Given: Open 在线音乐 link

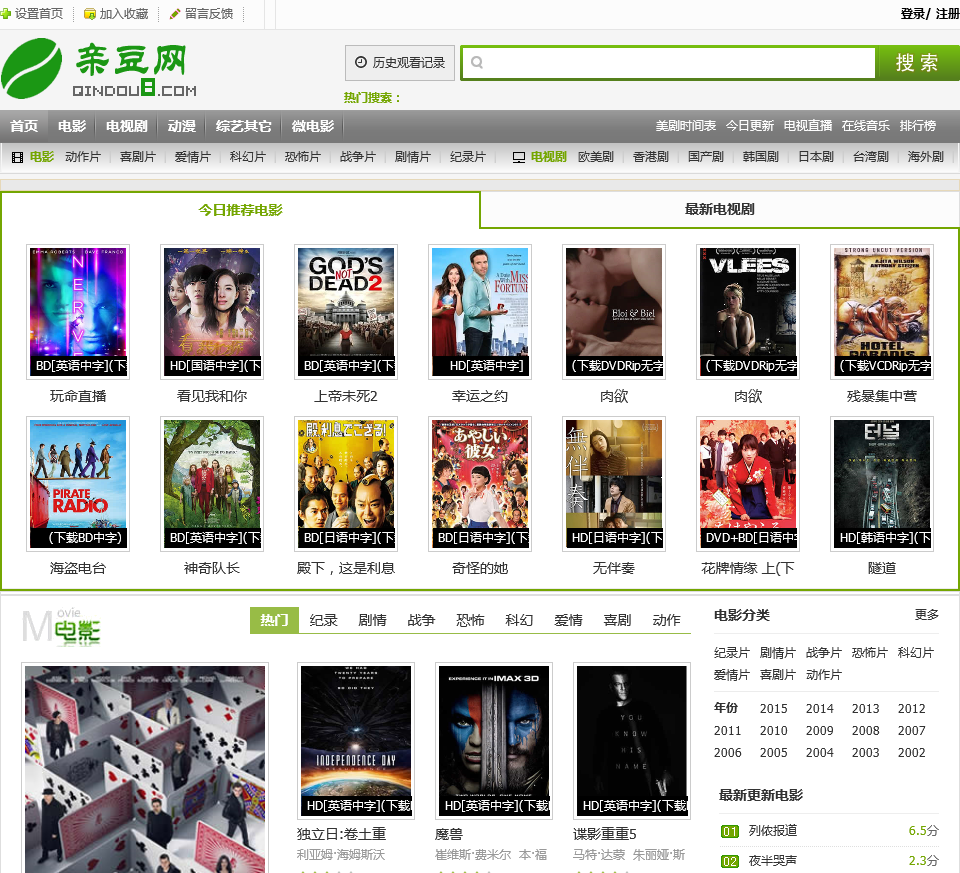Looking at the screenshot, I should [x=866, y=126].
